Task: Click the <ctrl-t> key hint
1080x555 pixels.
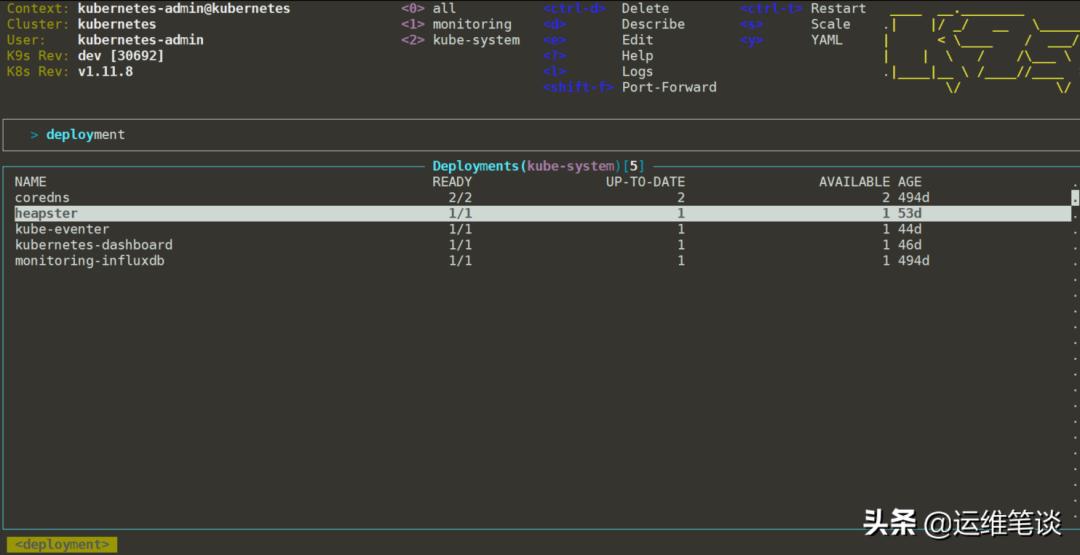Action: 771,9
